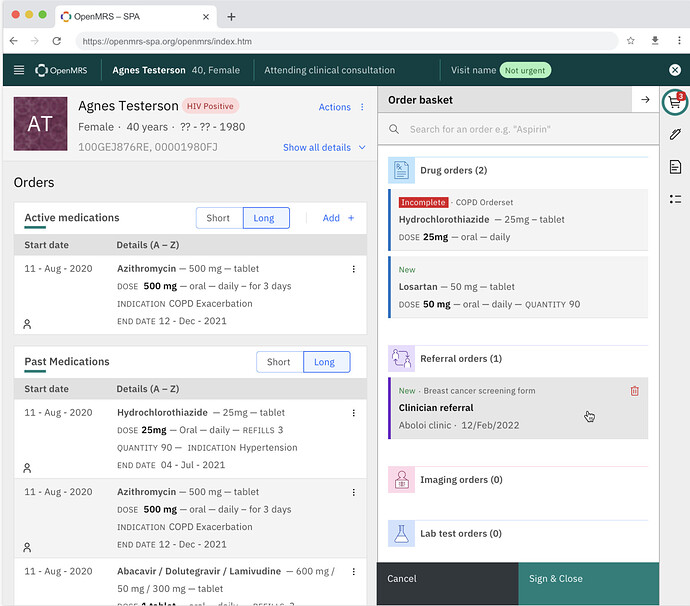Delete the Clinician referral order
Screen dimensions: 690x606
(634, 391)
